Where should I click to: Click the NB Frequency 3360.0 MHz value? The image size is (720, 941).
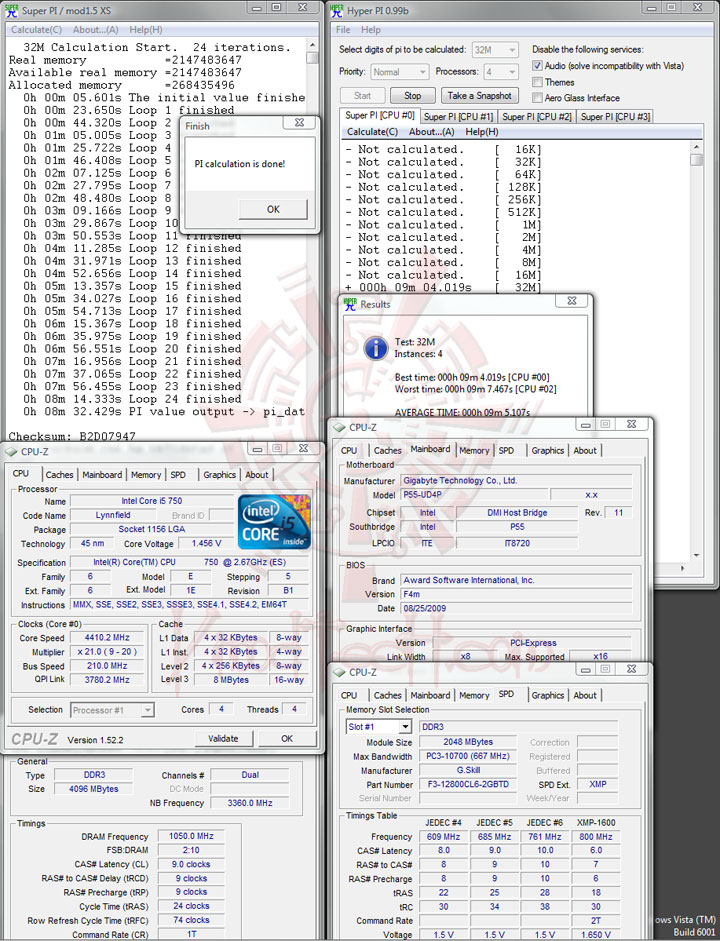(x=250, y=803)
